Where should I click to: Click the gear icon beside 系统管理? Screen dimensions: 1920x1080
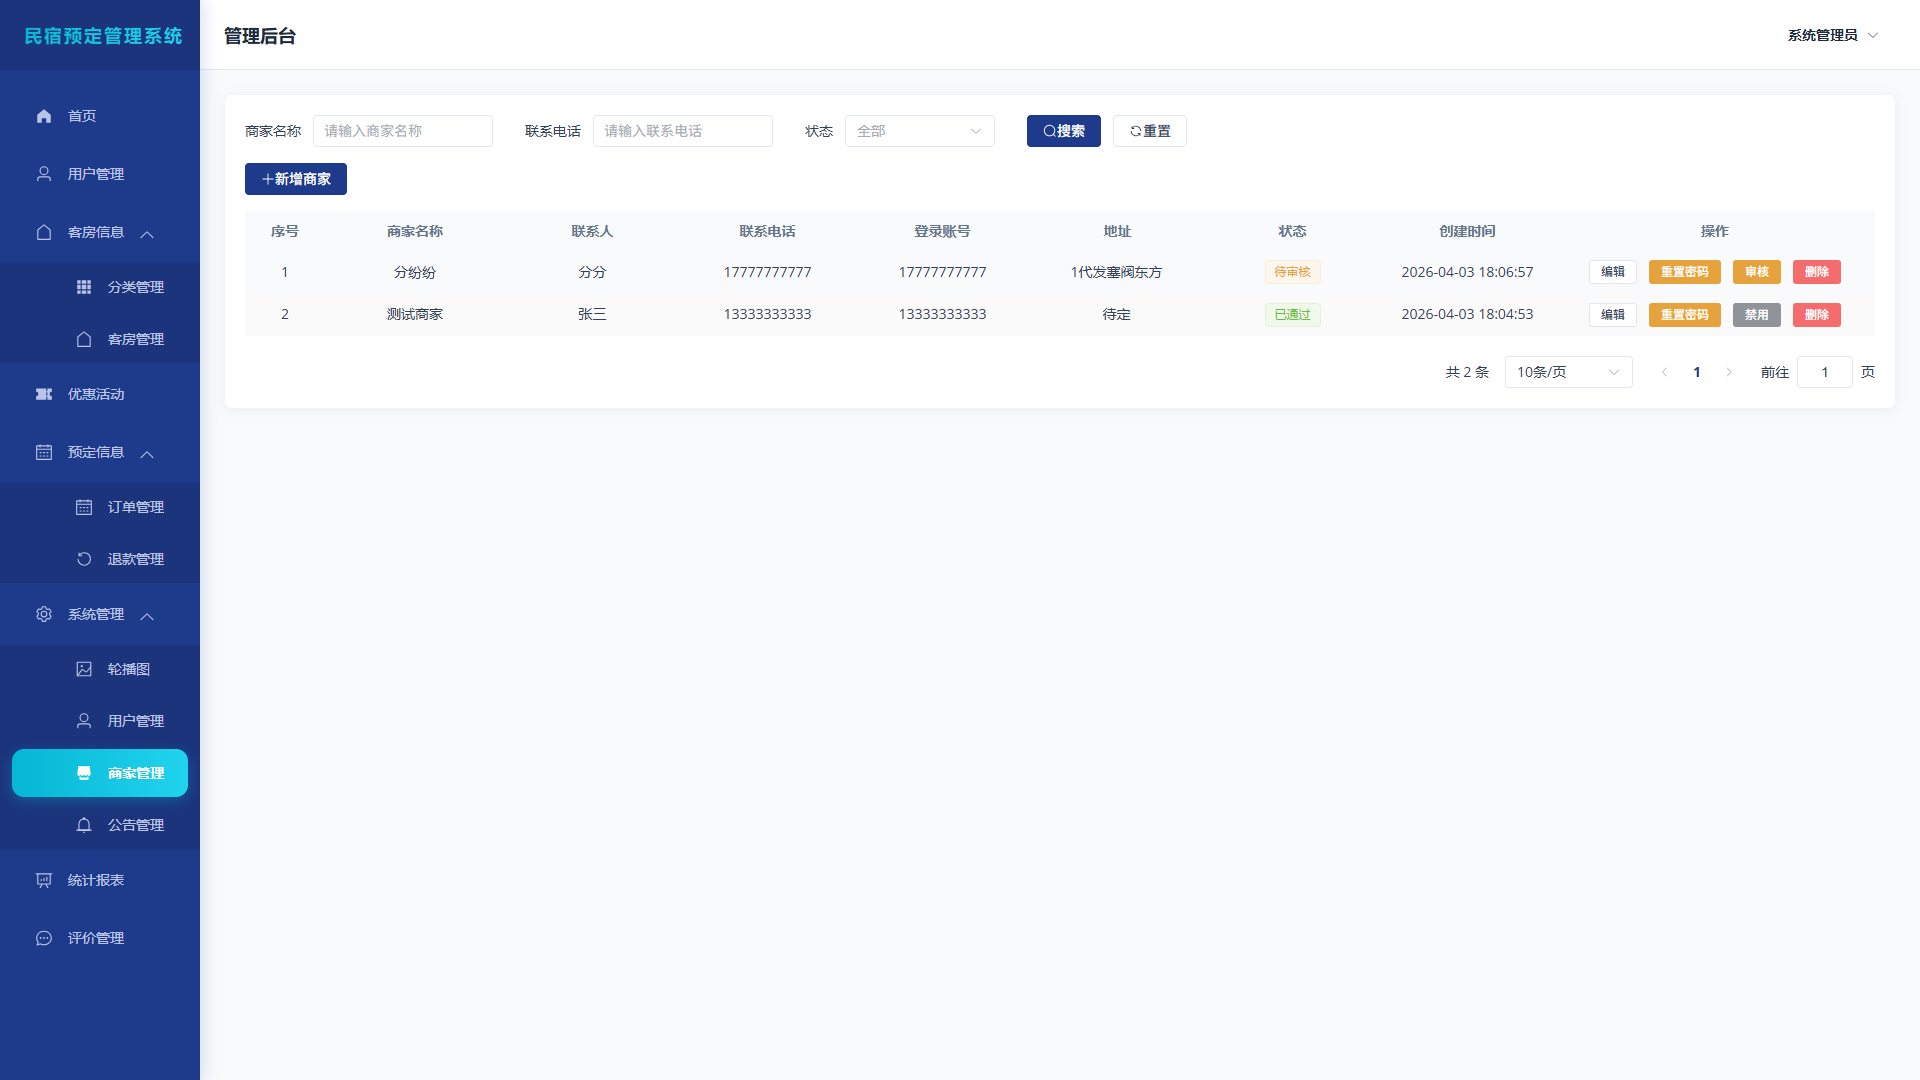tap(44, 614)
